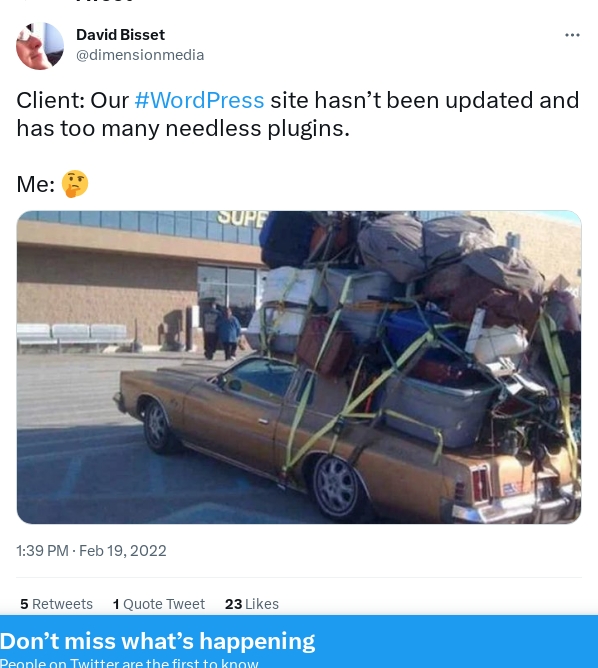Open the David Bisset display name link
Screen dimensions: 598x668
[121, 35]
